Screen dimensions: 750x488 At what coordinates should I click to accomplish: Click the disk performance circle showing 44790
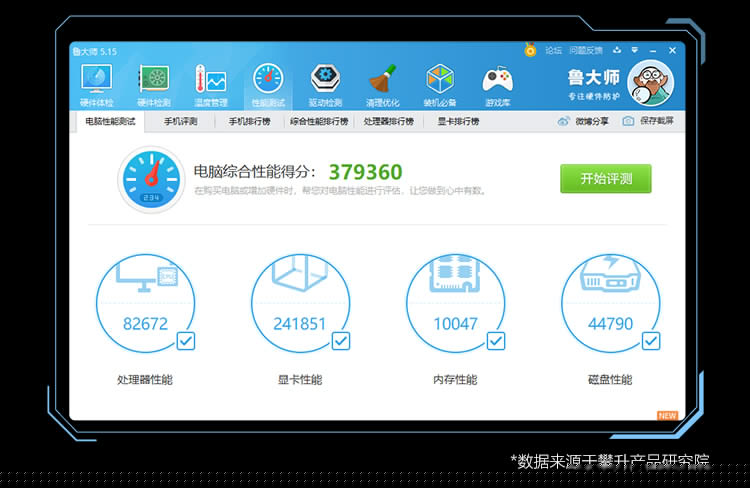610,303
